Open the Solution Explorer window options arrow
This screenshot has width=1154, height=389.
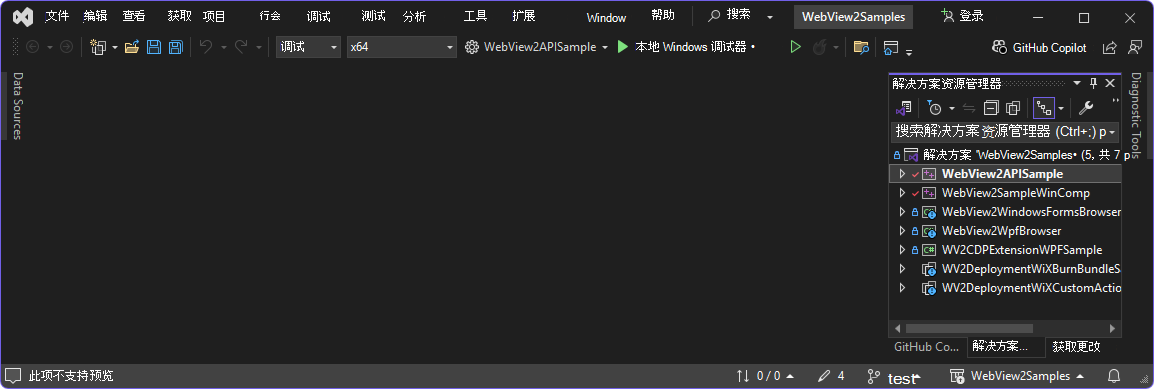point(1077,83)
